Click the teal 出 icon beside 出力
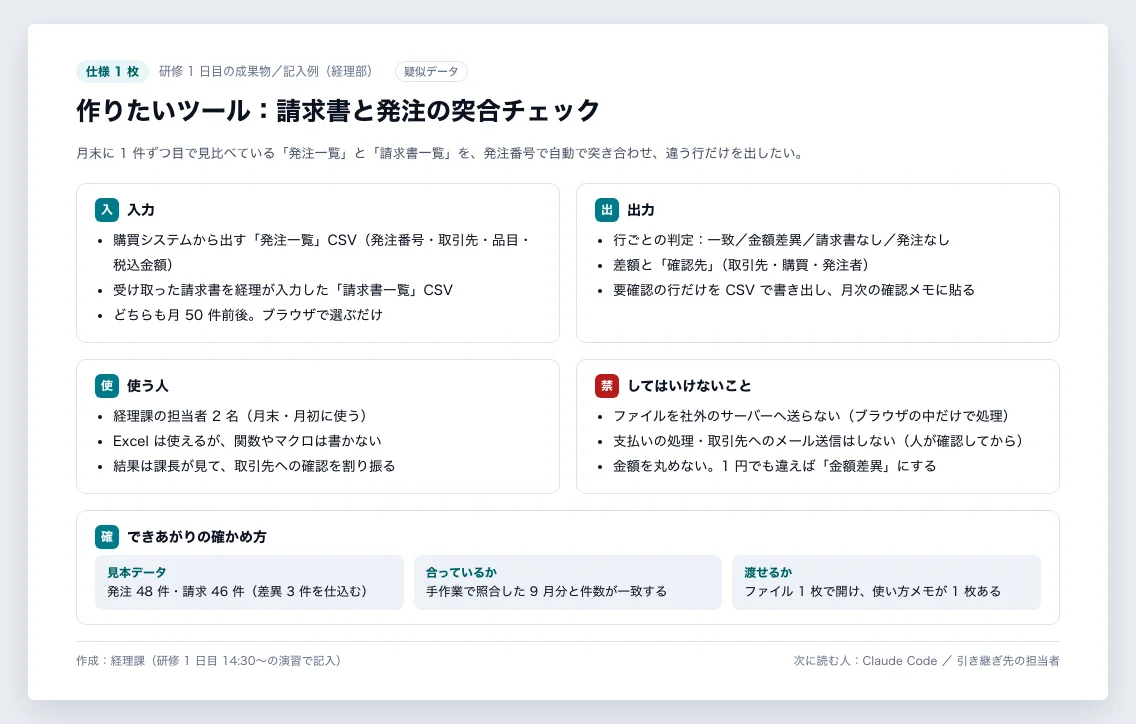This screenshot has width=1136, height=724. tap(607, 210)
